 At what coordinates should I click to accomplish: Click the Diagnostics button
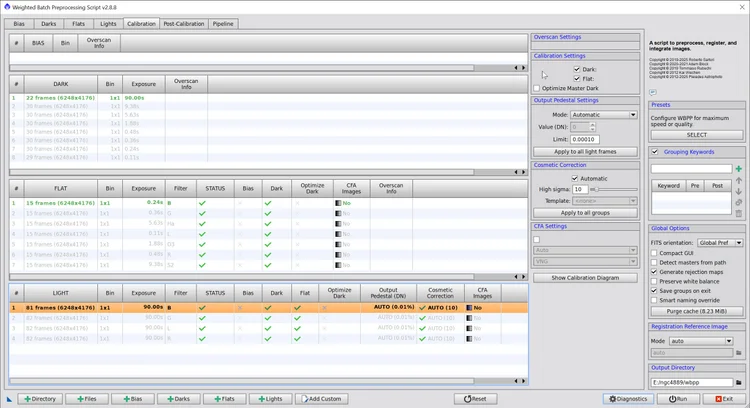coord(628,399)
